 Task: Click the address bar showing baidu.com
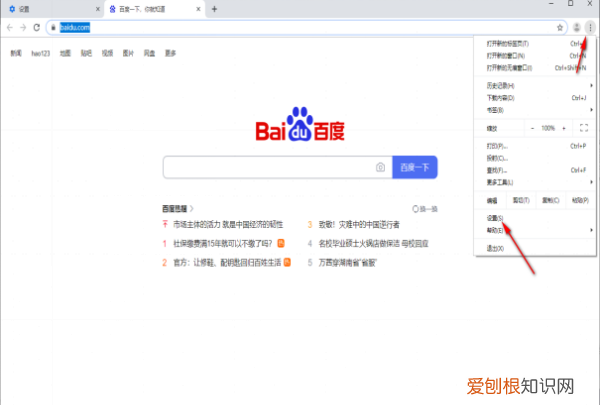tap(306, 28)
